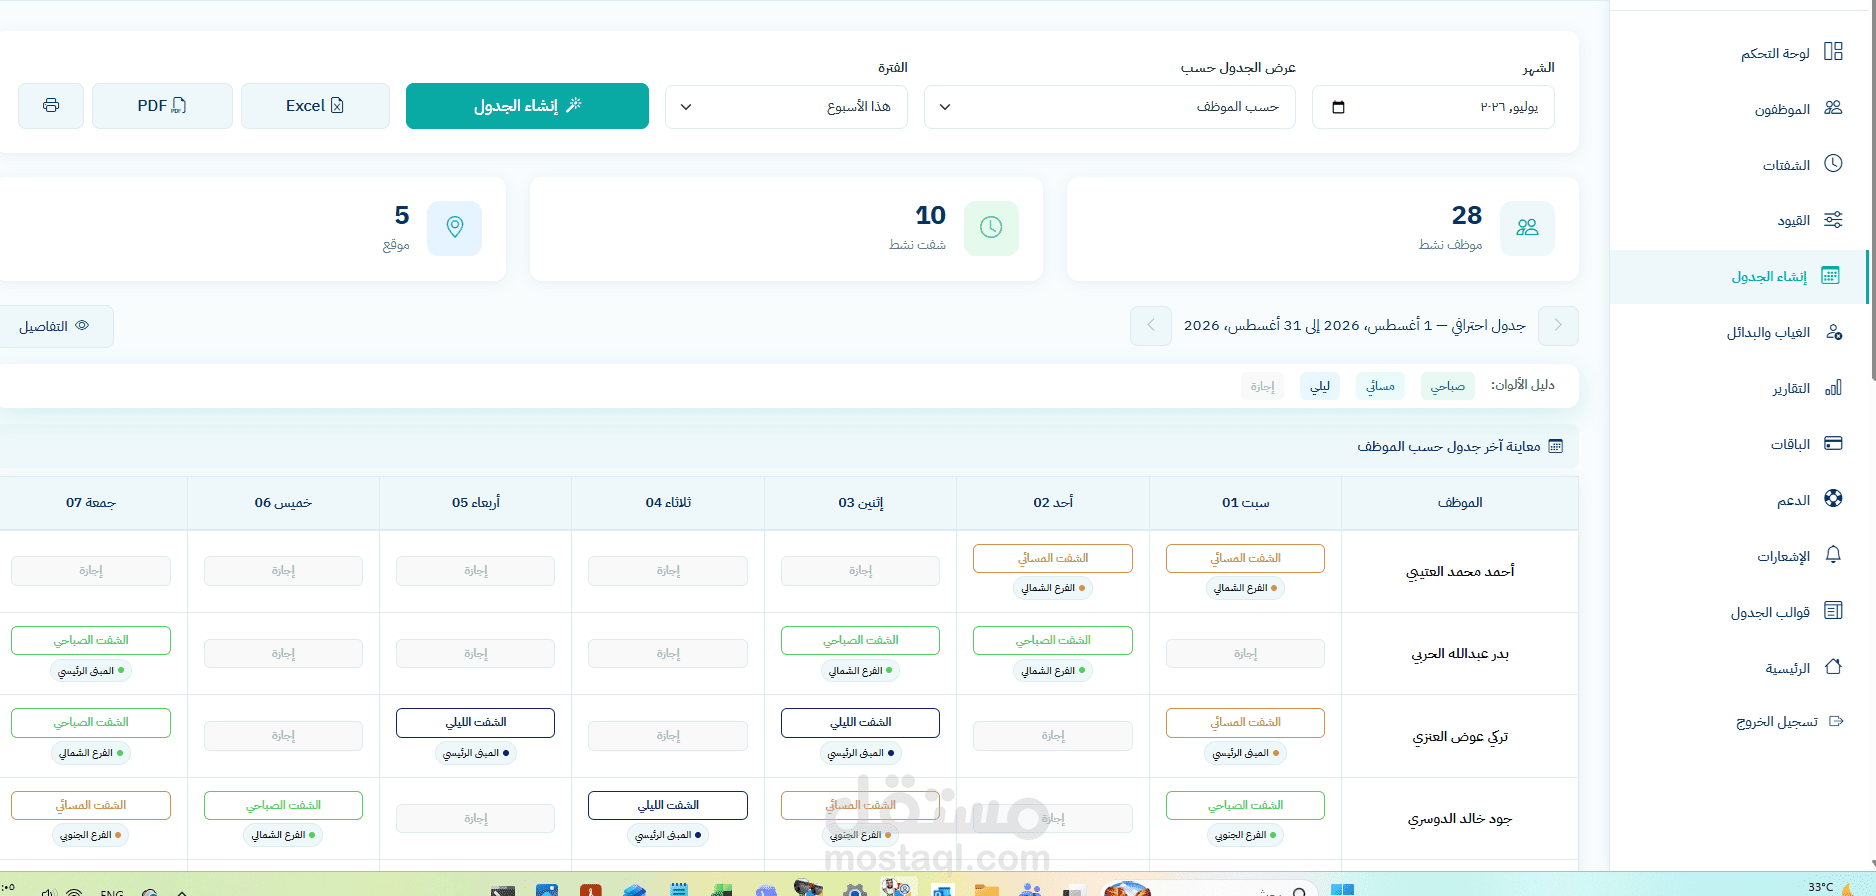
Task: Click the table icon beside معاينة آخر جدول
Action: (1555, 446)
